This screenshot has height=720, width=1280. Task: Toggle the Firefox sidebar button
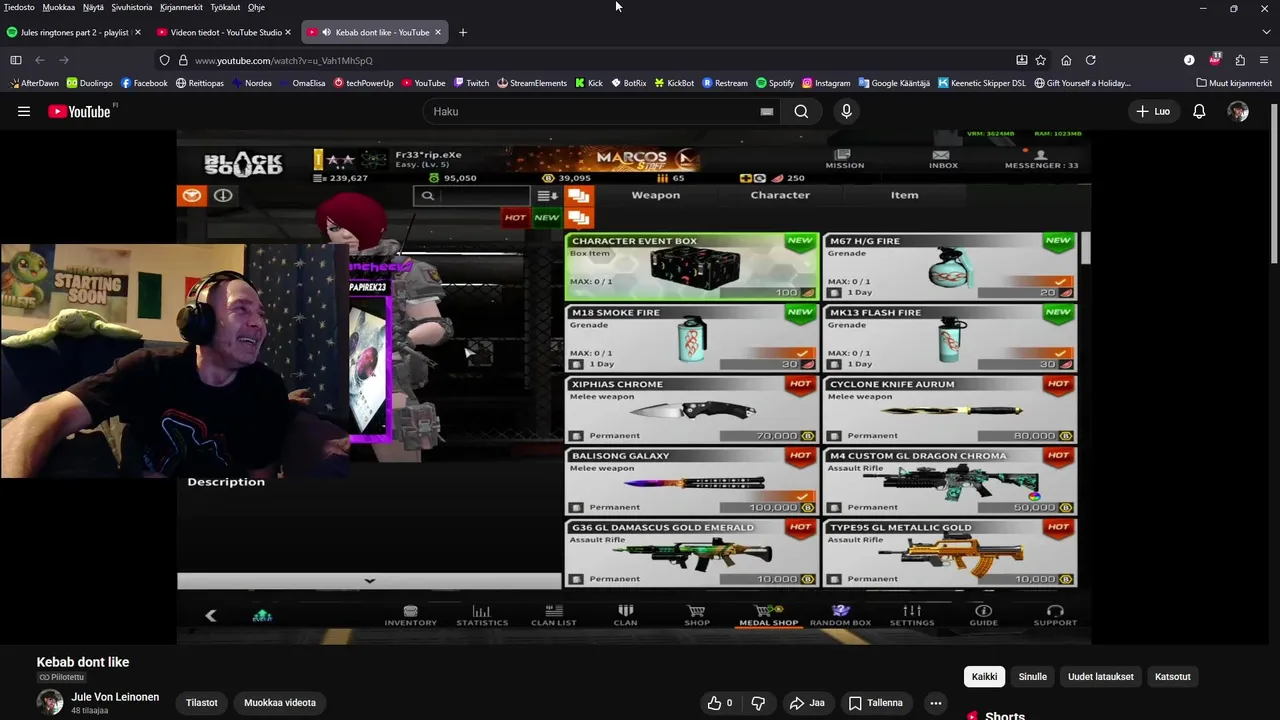point(16,60)
